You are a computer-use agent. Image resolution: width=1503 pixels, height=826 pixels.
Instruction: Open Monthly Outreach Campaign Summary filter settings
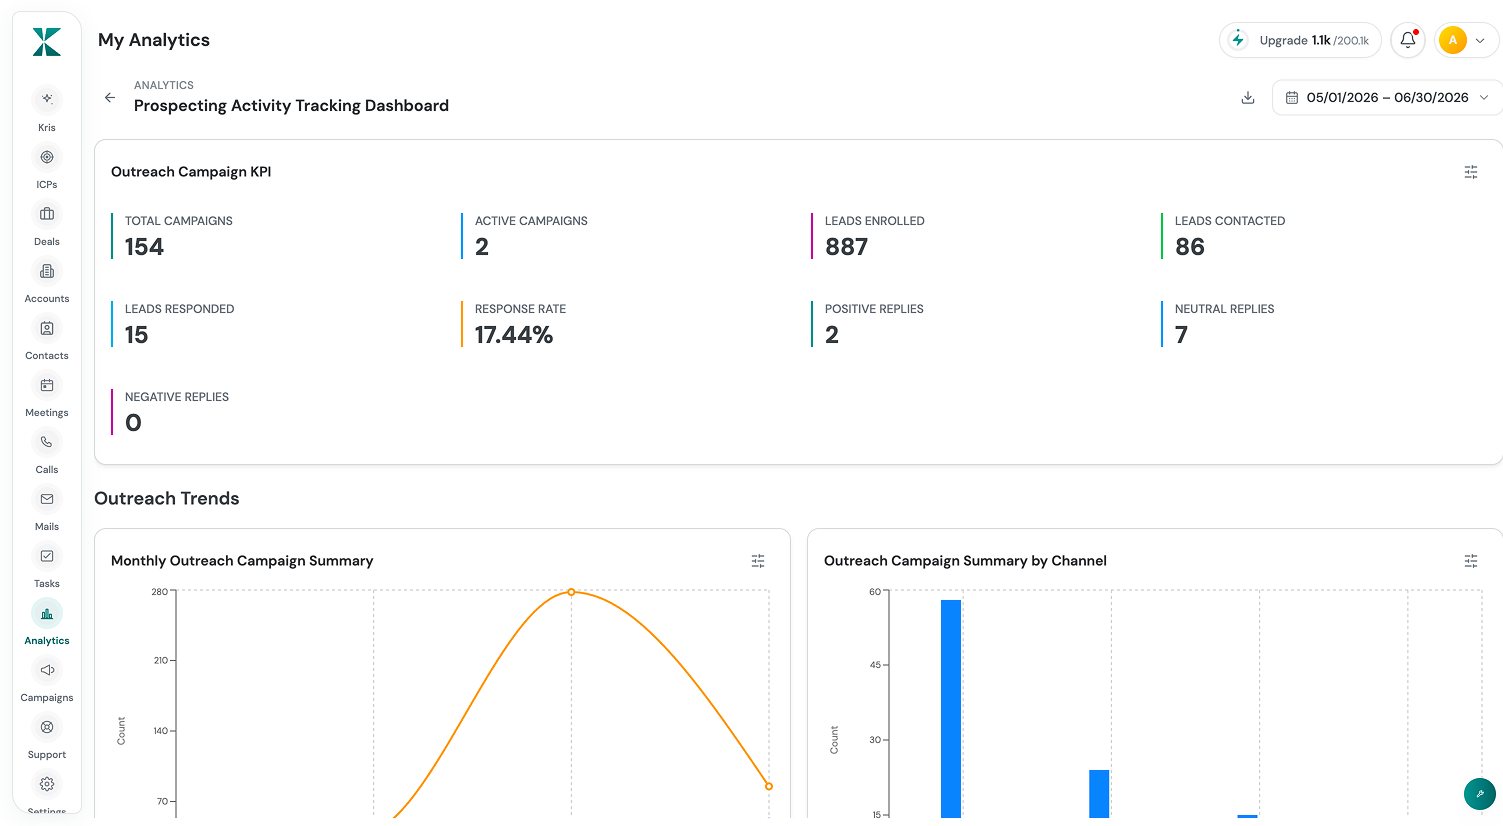[x=758, y=561]
